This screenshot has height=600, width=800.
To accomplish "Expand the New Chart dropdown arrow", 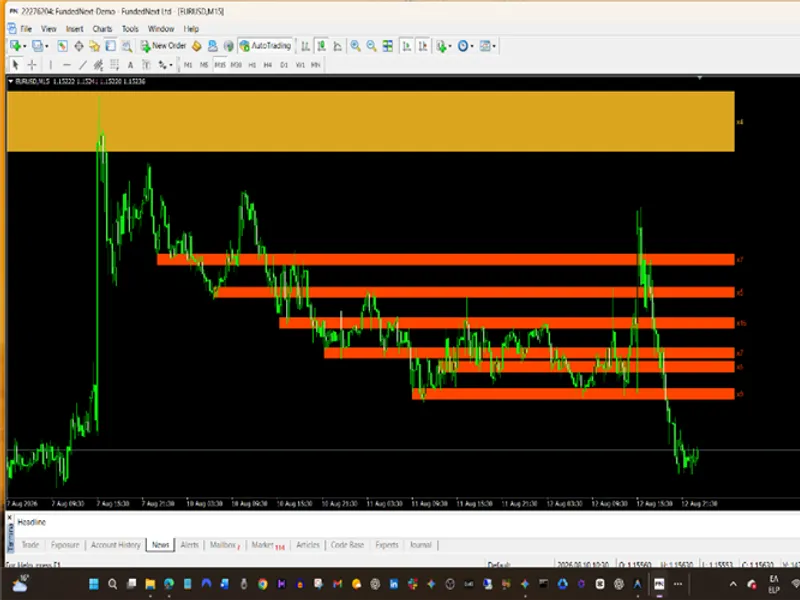I will pyautogui.click(x=24, y=46).
